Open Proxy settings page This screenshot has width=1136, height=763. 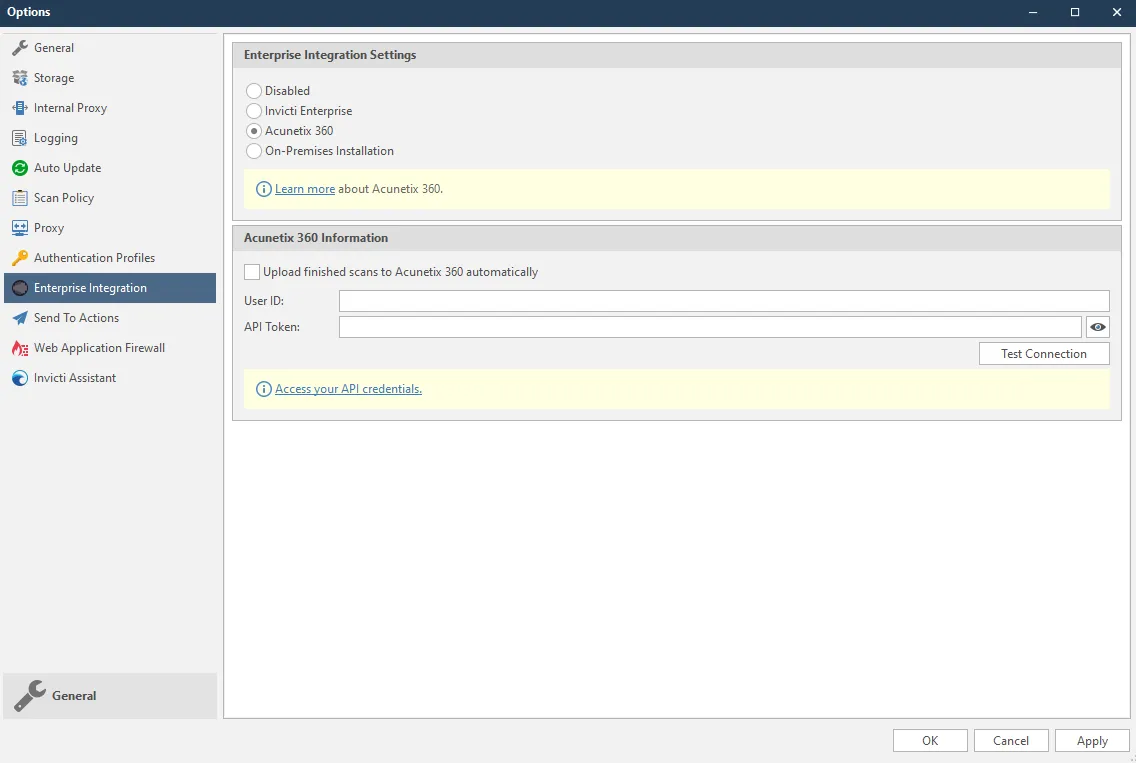pyautogui.click(x=110, y=228)
